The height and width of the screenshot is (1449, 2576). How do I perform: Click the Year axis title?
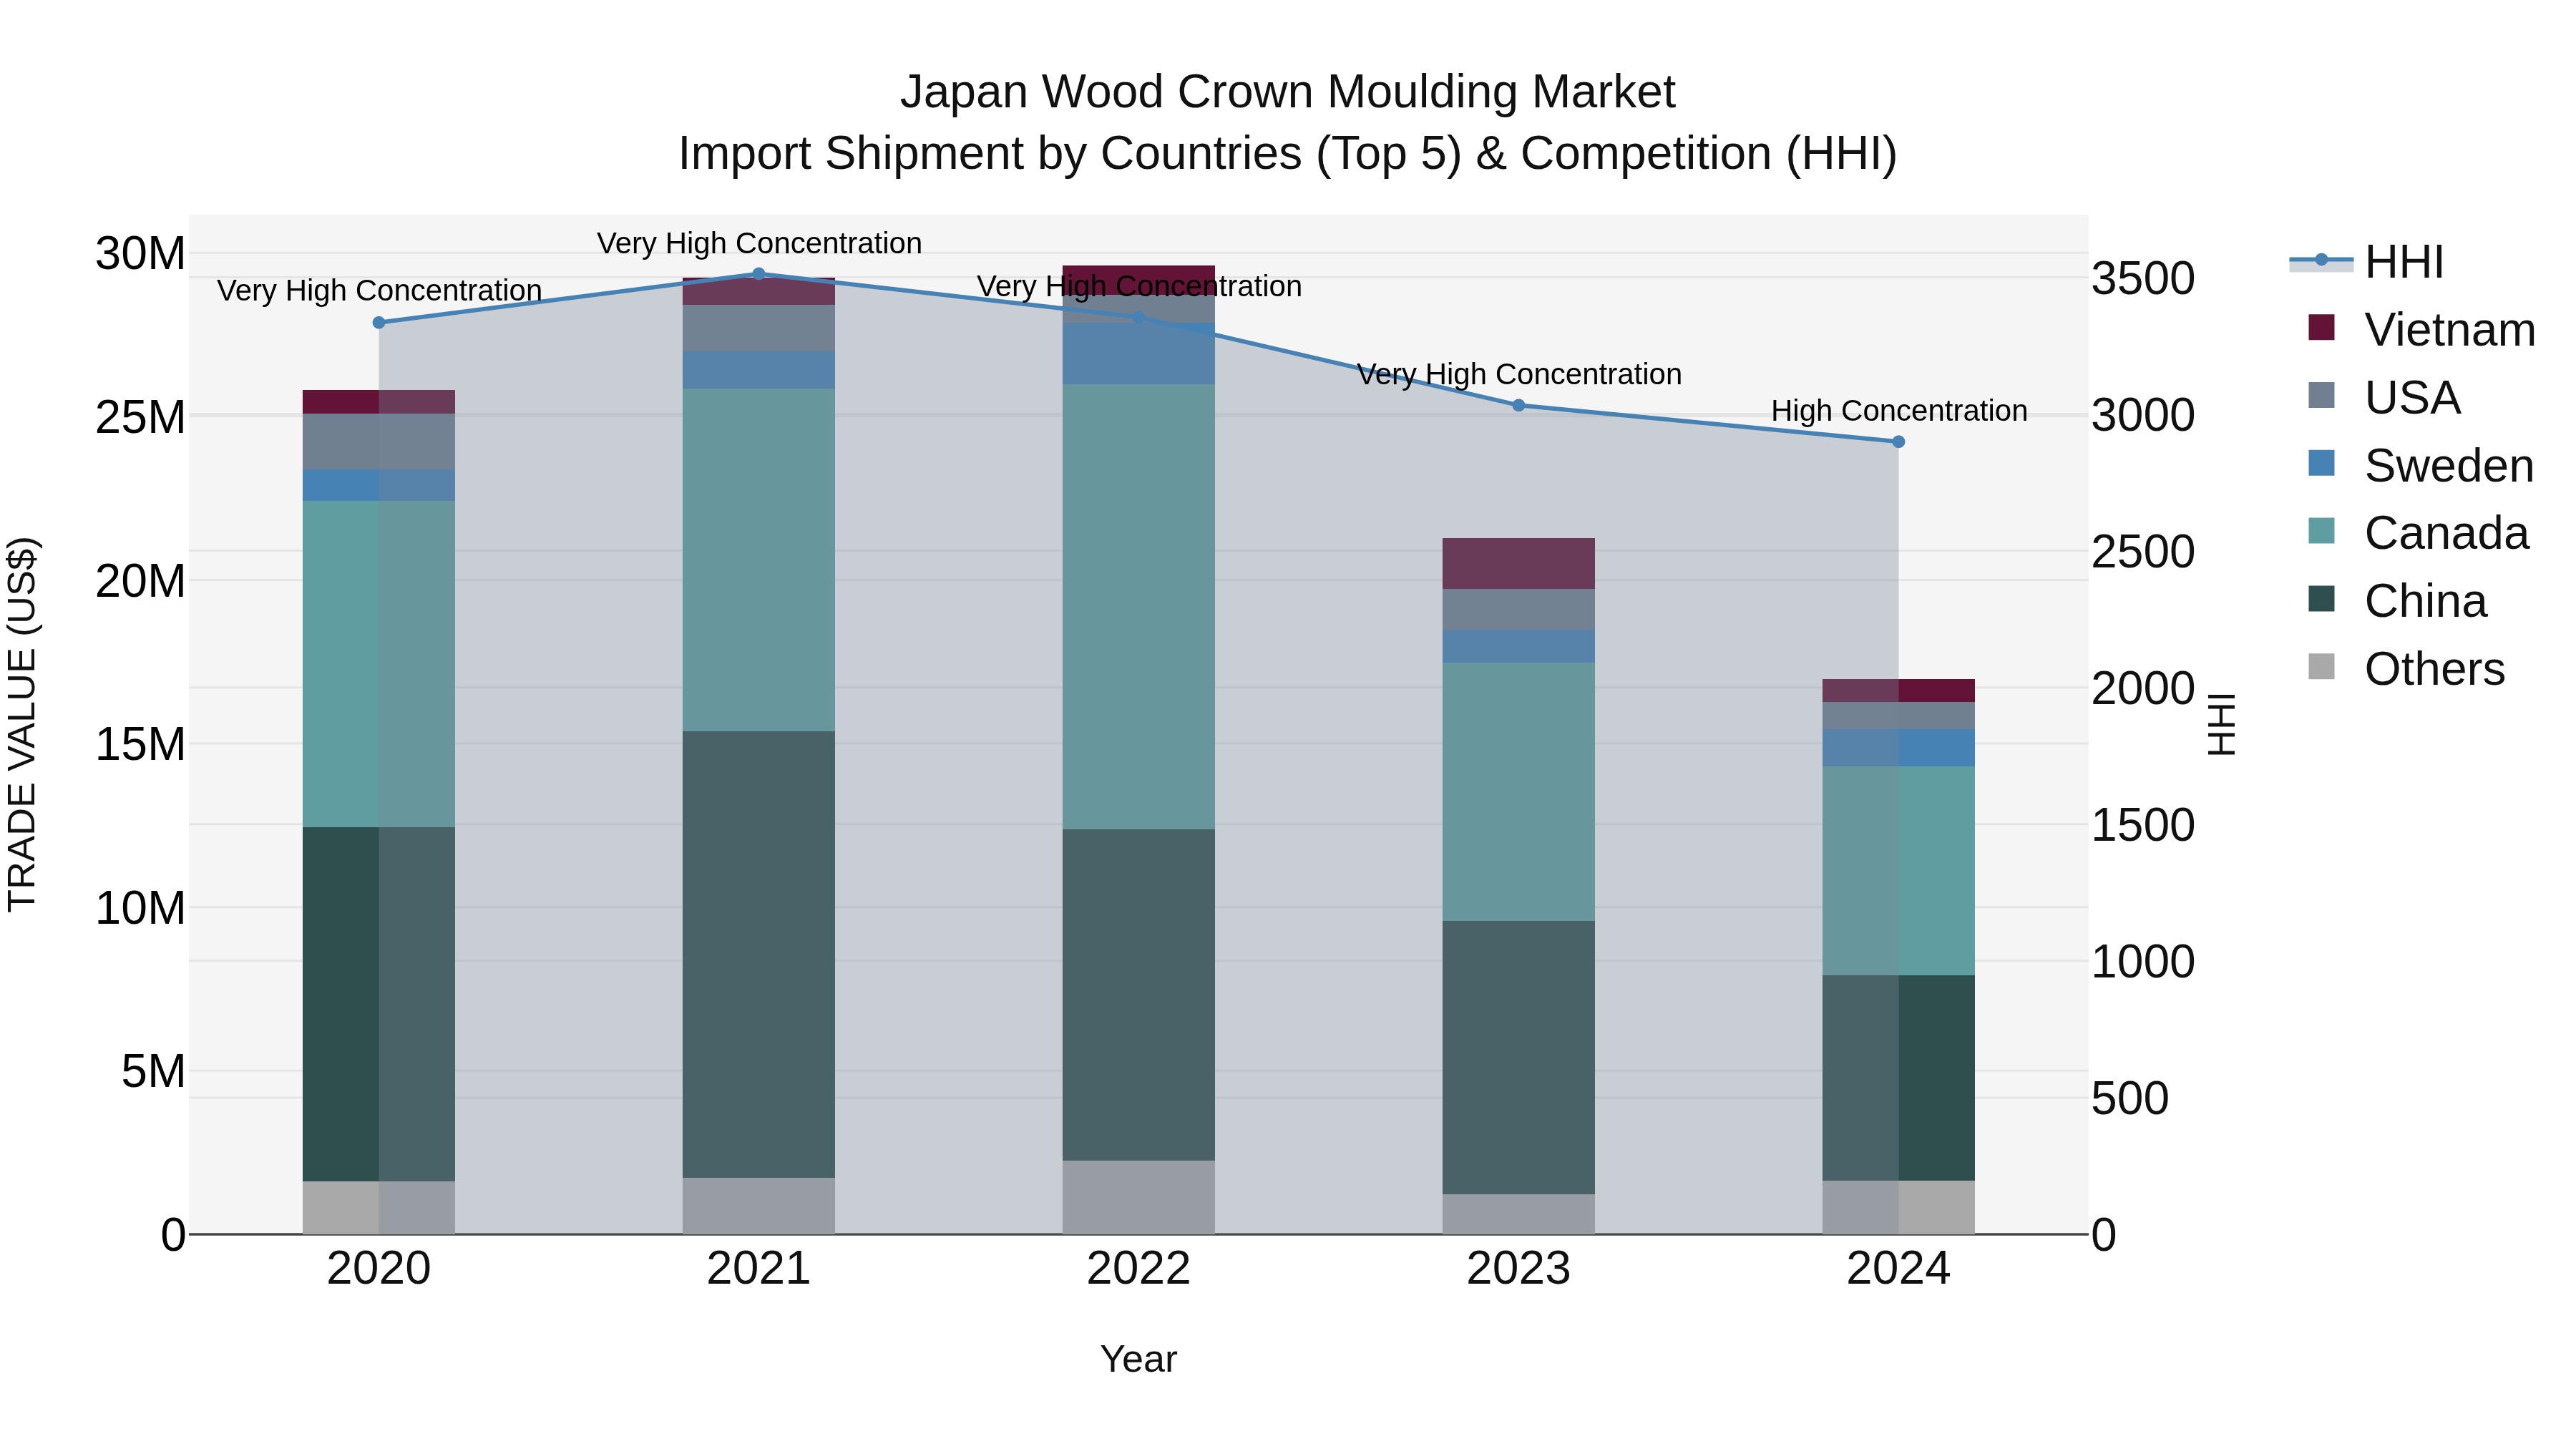click(1138, 1360)
